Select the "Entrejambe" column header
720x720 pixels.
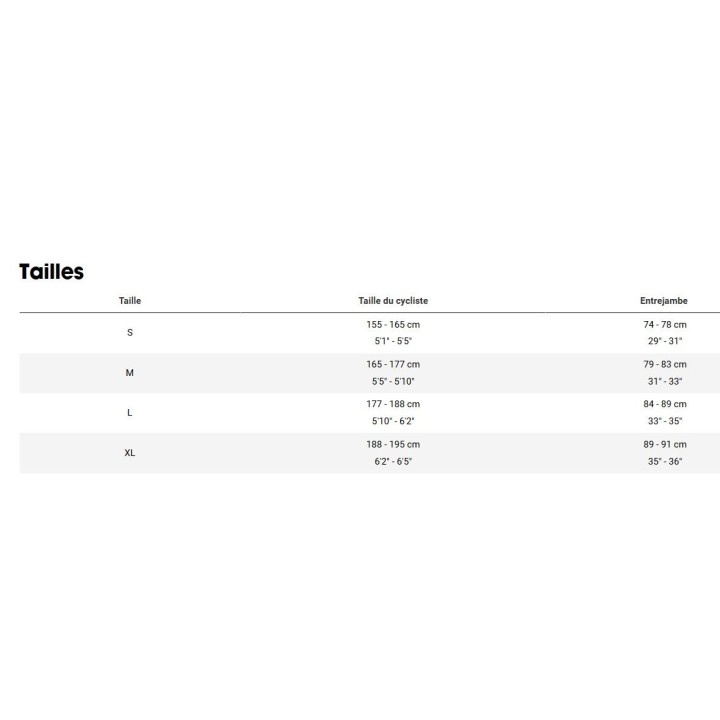click(x=664, y=301)
